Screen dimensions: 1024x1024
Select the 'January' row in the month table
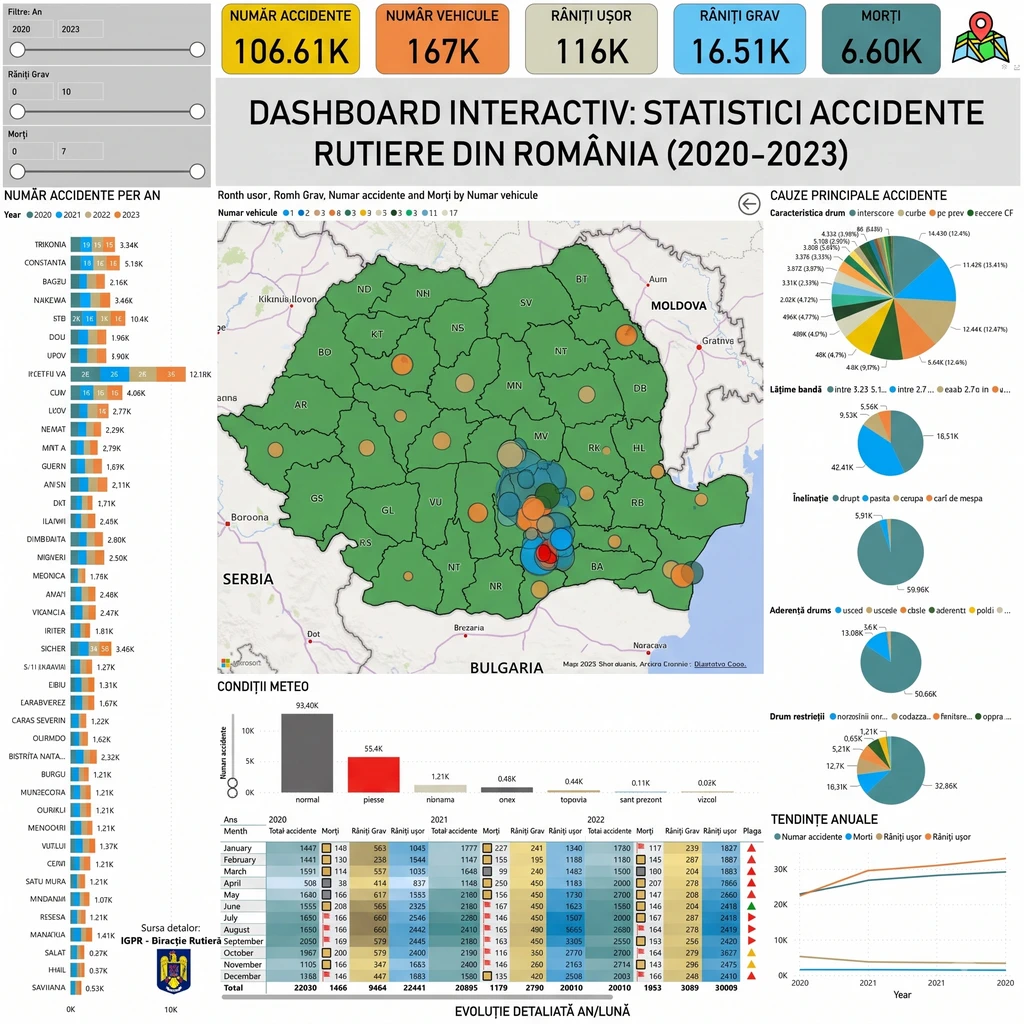pyautogui.click(x=491, y=848)
